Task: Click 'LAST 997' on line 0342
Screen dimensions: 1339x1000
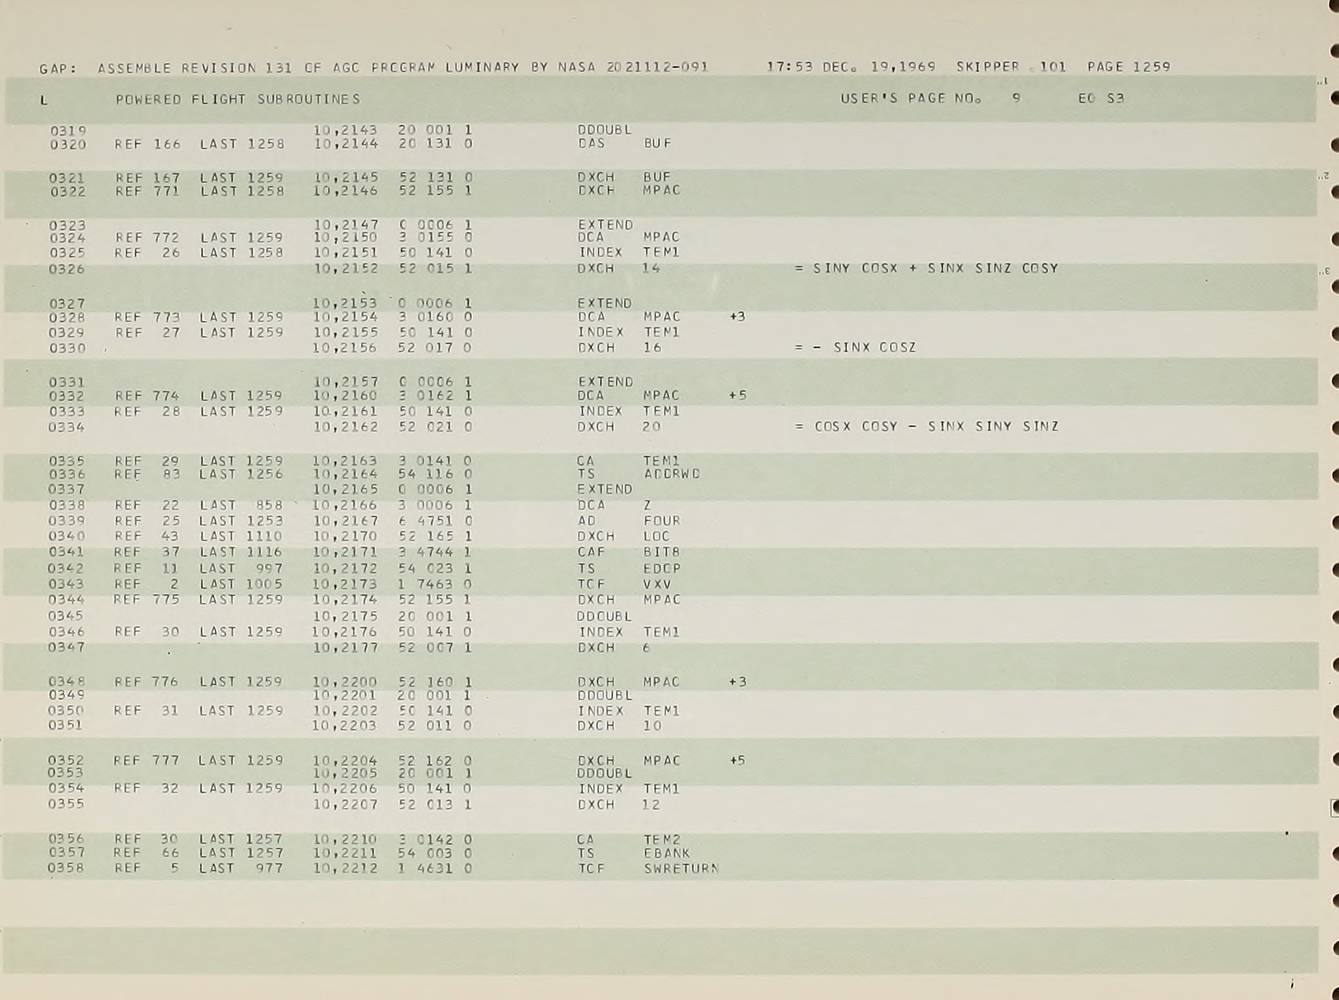Action: click(241, 568)
